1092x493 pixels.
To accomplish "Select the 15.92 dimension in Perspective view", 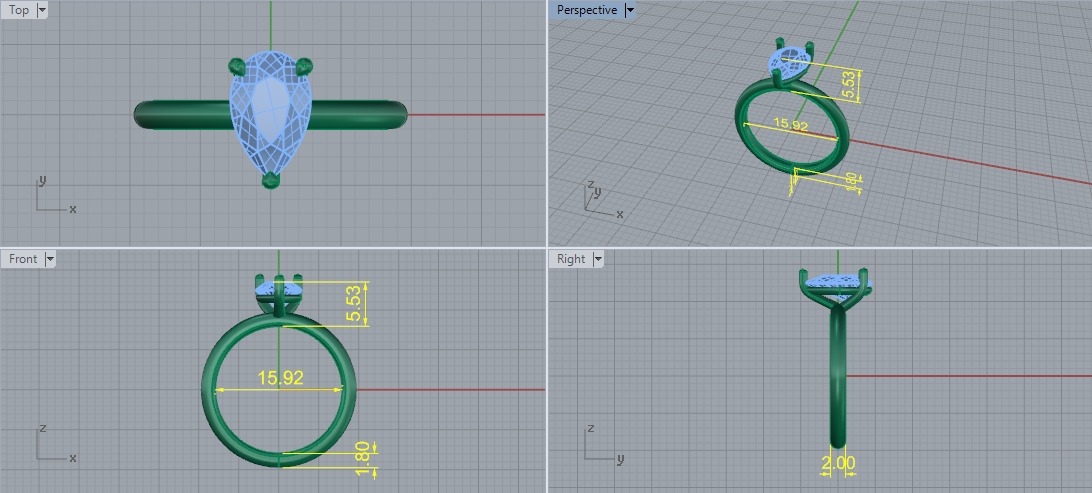I will [x=790, y=125].
